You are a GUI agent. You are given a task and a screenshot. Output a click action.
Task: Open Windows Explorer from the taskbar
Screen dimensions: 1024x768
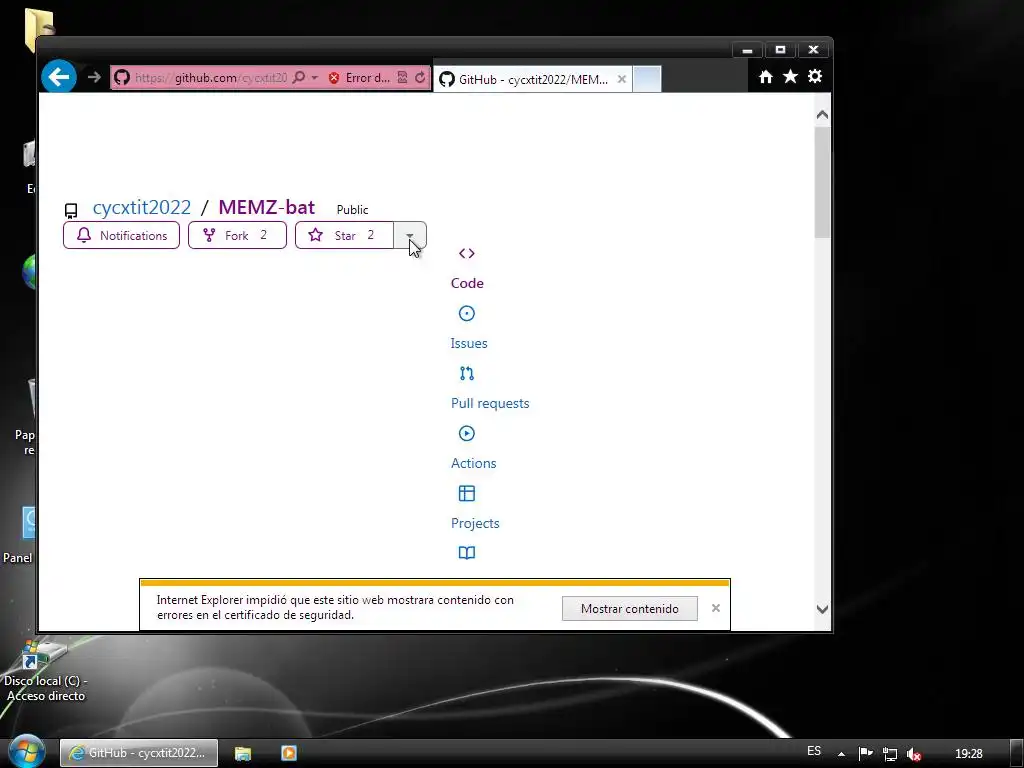(x=243, y=753)
